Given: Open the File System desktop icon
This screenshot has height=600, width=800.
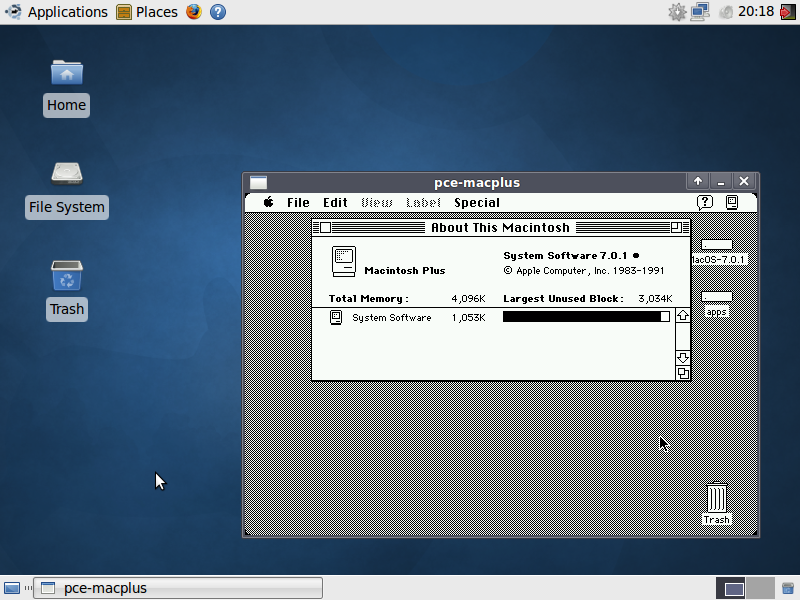Looking at the screenshot, I should click(67, 174).
